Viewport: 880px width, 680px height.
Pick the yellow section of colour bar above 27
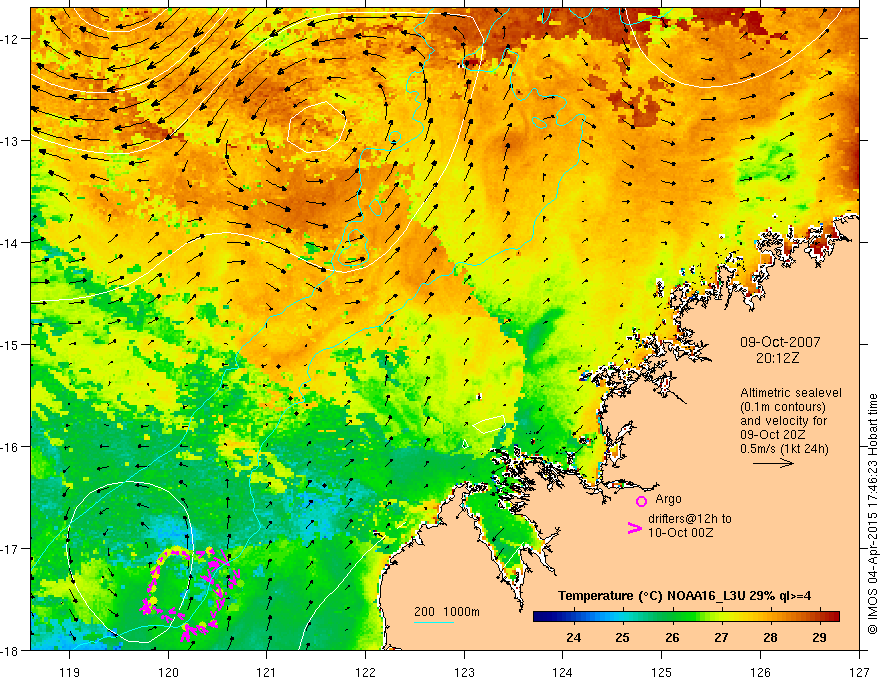[x=722, y=617]
